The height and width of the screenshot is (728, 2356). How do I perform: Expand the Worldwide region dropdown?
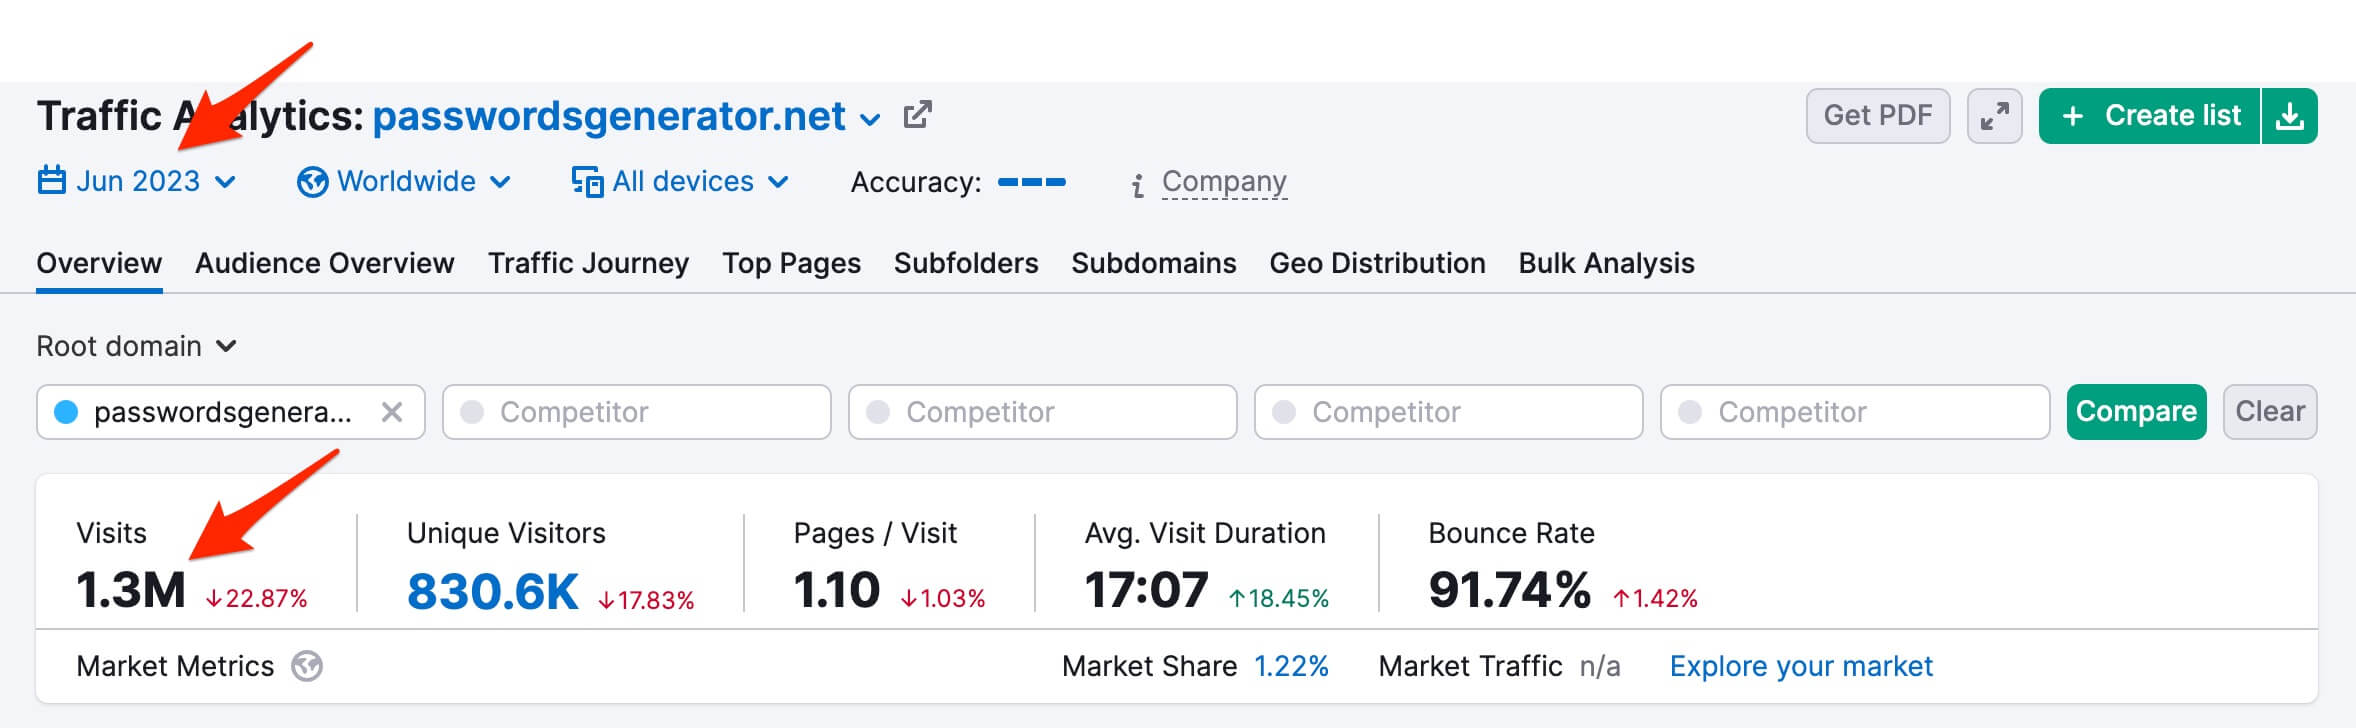point(404,181)
